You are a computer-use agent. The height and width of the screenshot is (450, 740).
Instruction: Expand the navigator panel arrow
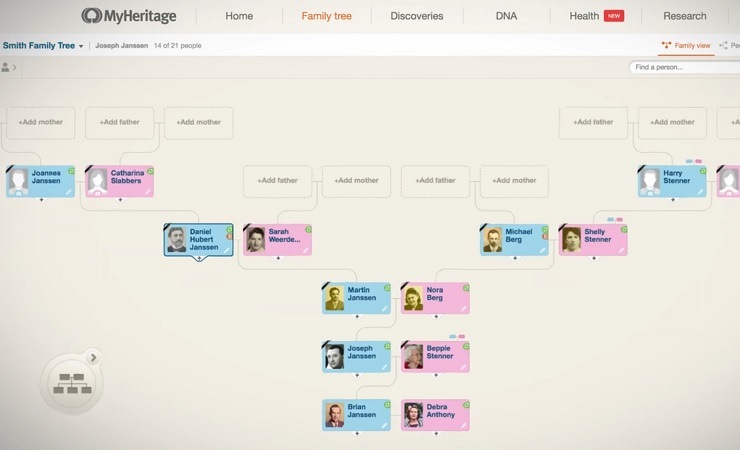coord(93,358)
